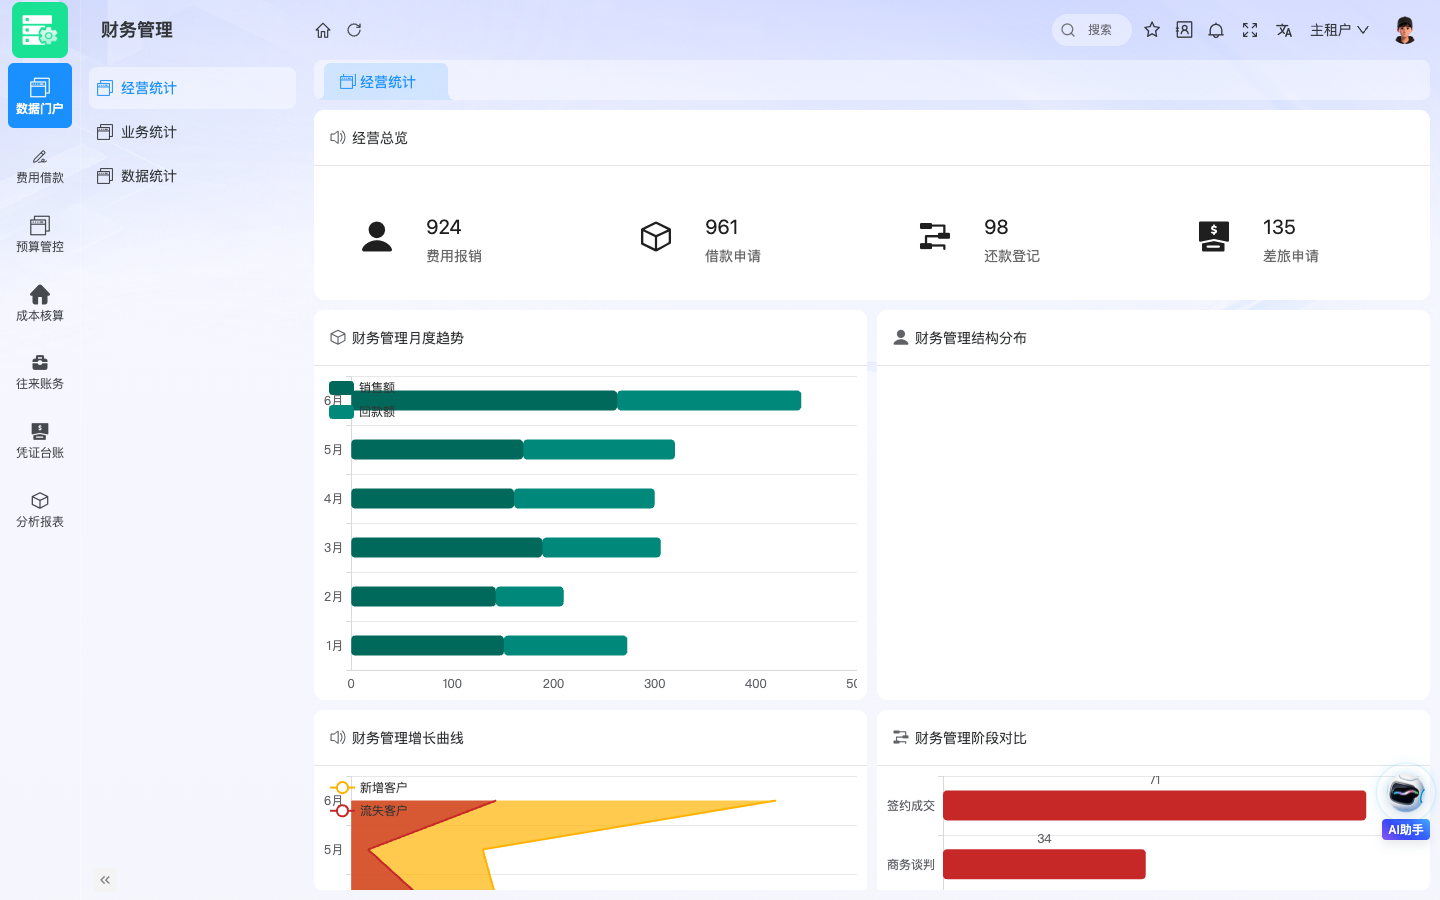Viewport: 1440px width, 900px height.
Task: Click the 搜索 search field
Action: point(1092,30)
